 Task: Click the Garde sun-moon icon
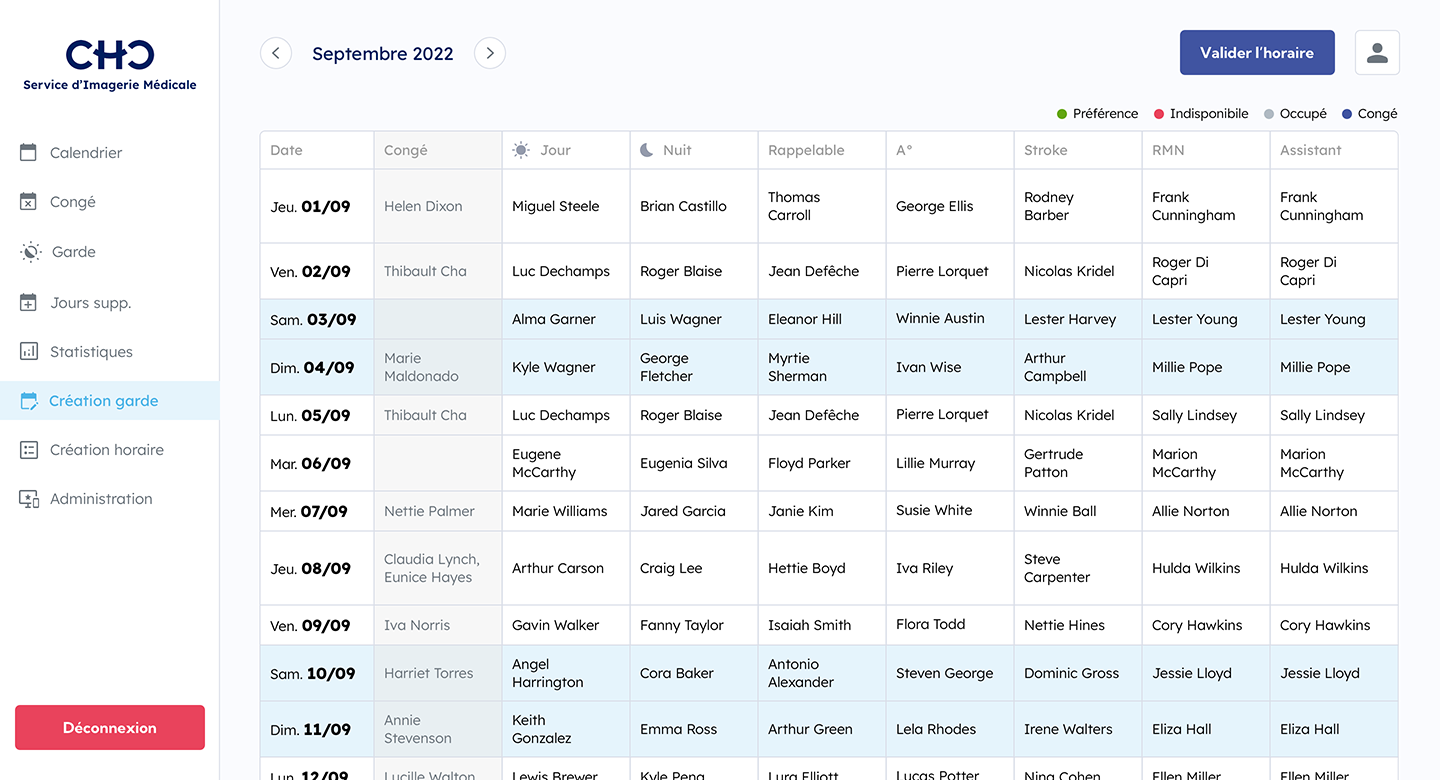click(x=30, y=252)
